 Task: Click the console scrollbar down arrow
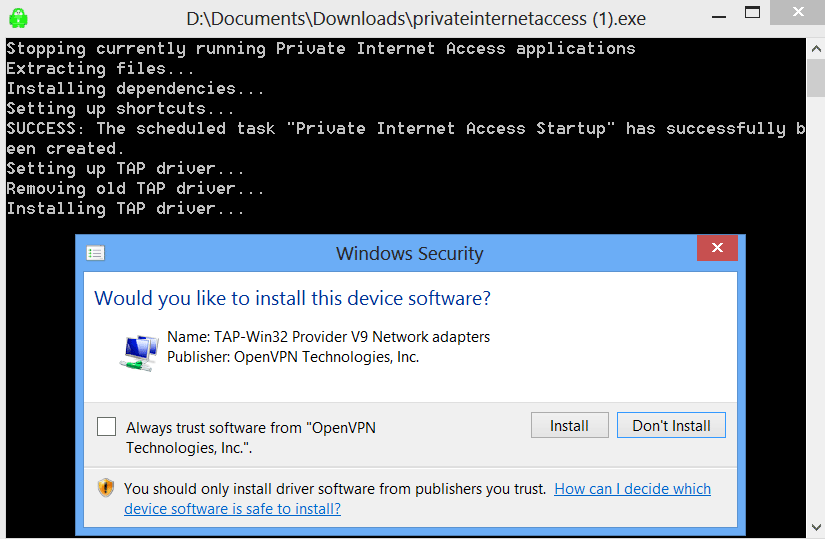(816, 527)
